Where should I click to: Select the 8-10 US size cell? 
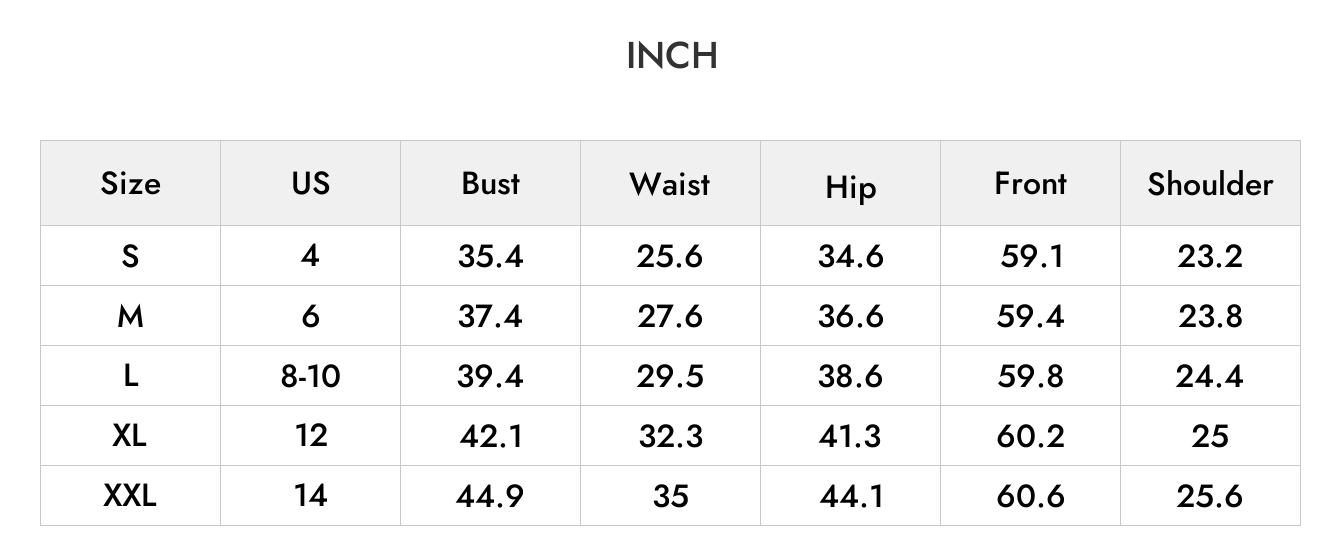(x=310, y=376)
